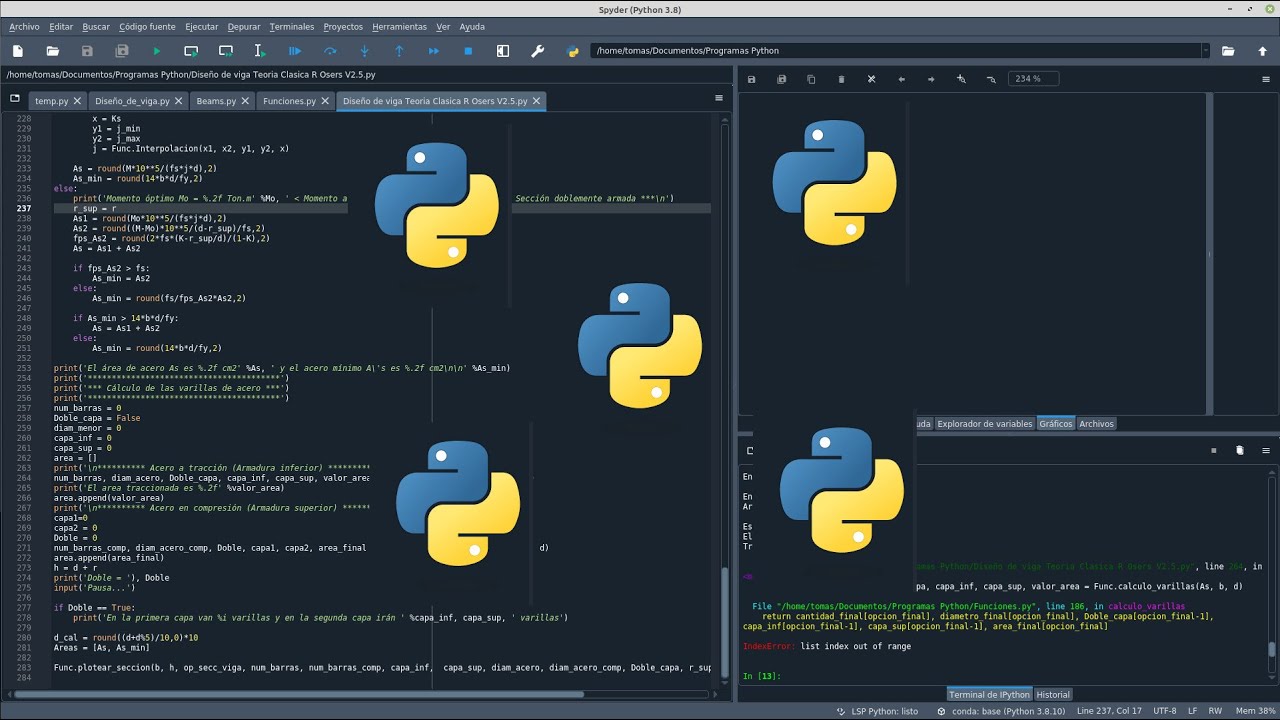Step over the current line in debugger
The width and height of the screenshot is (1280, 720).
pos(330,51)
